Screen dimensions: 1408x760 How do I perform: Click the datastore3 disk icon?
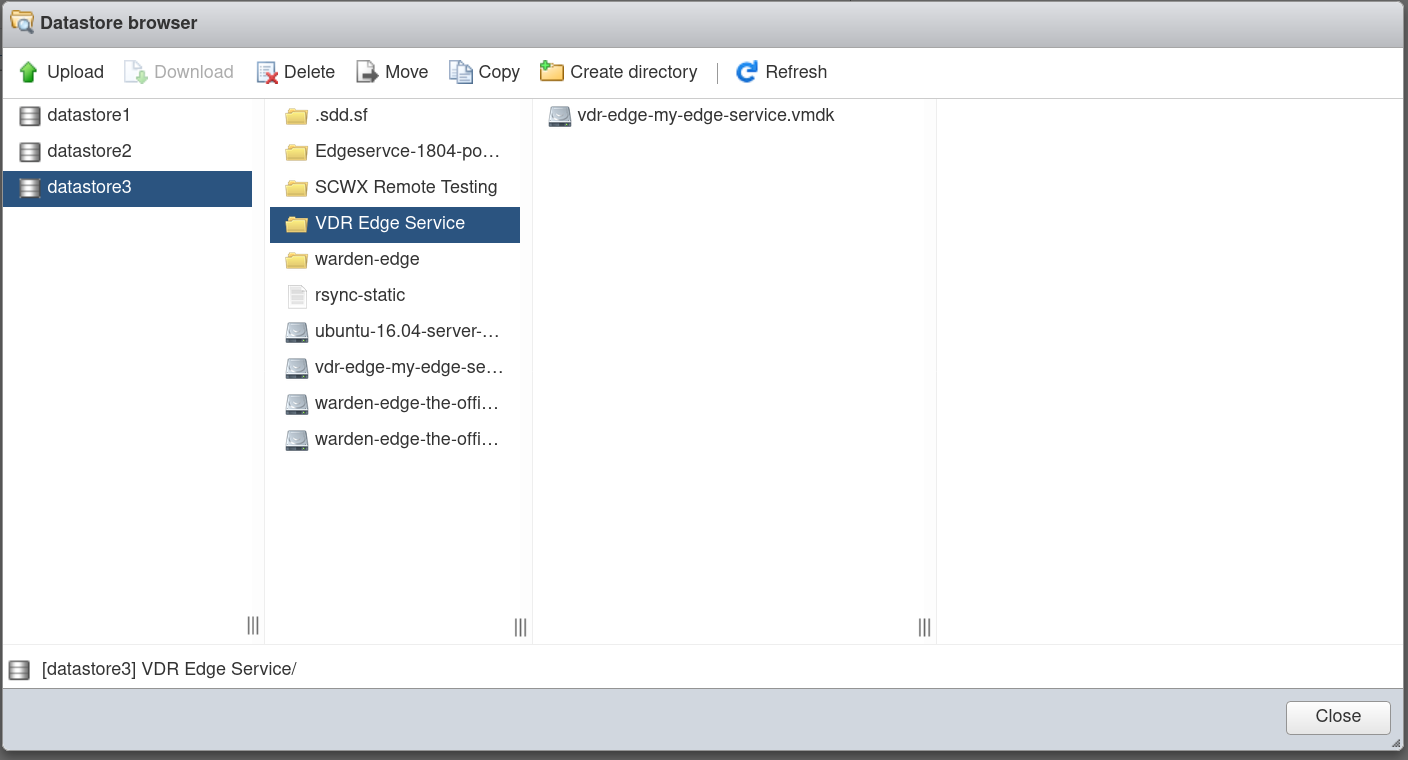(x=30, y=188)
